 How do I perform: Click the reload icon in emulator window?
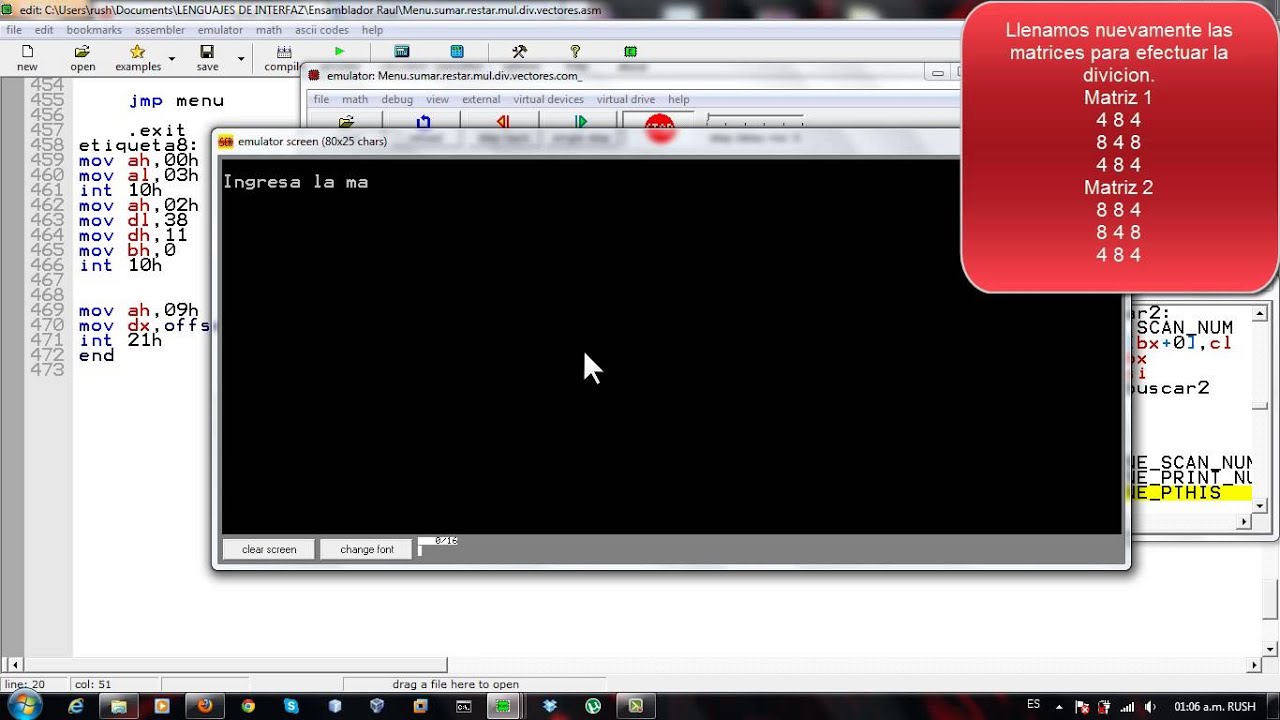point(423,122)
